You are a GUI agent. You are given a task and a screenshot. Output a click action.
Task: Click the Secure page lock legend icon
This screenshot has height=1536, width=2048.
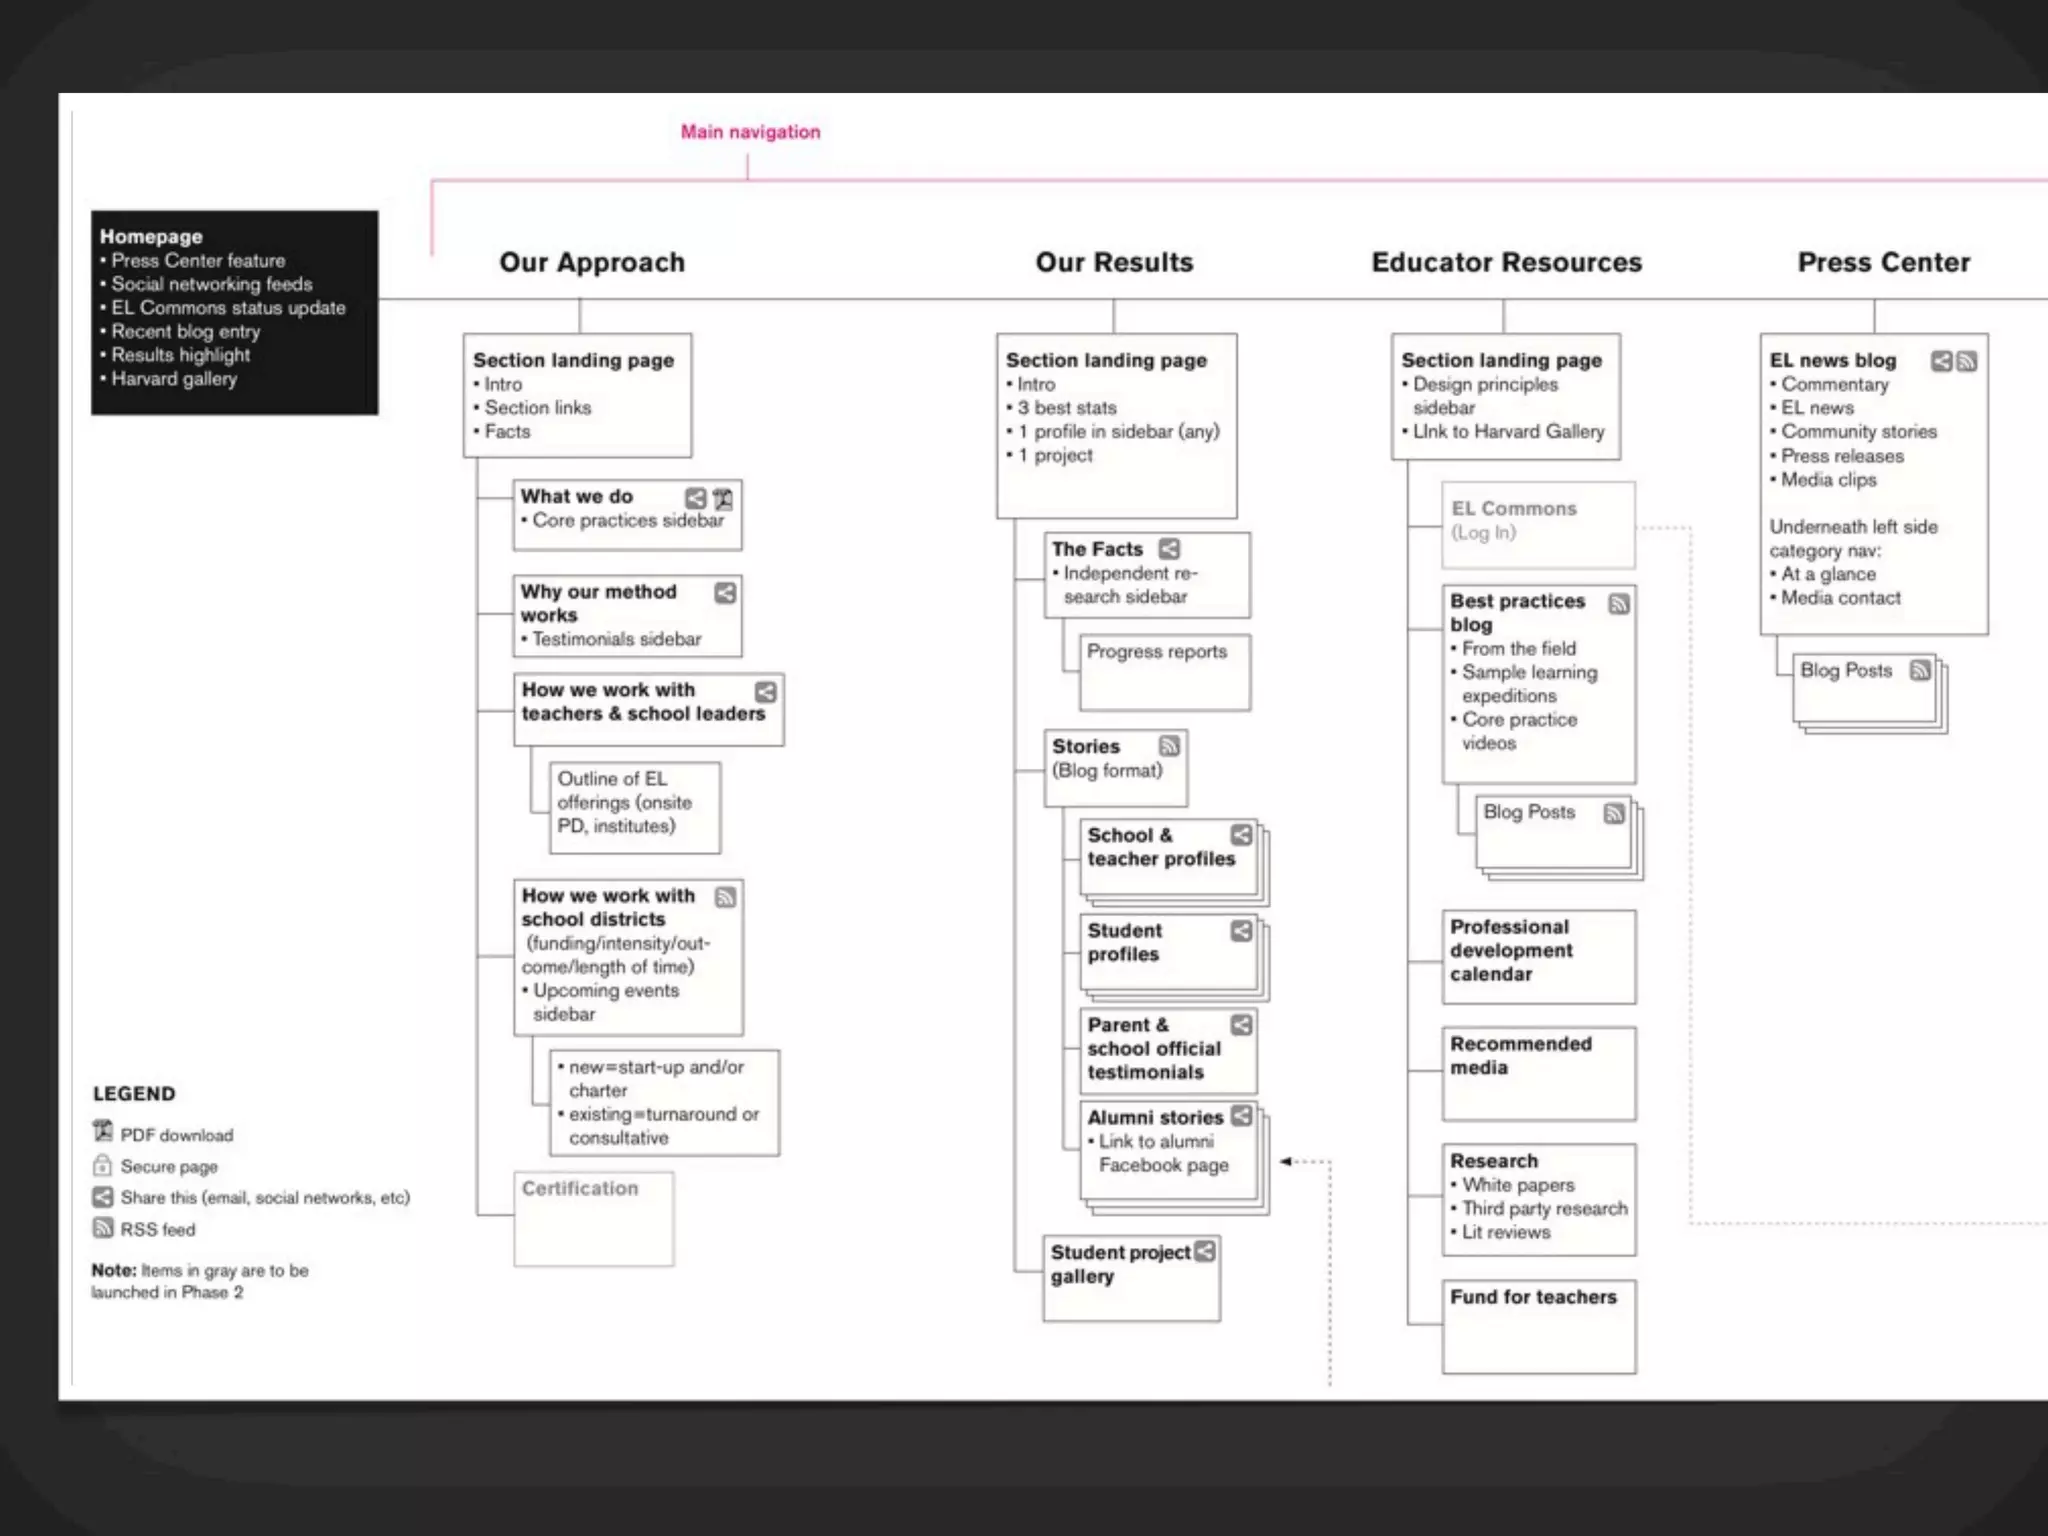[102, 1166]
